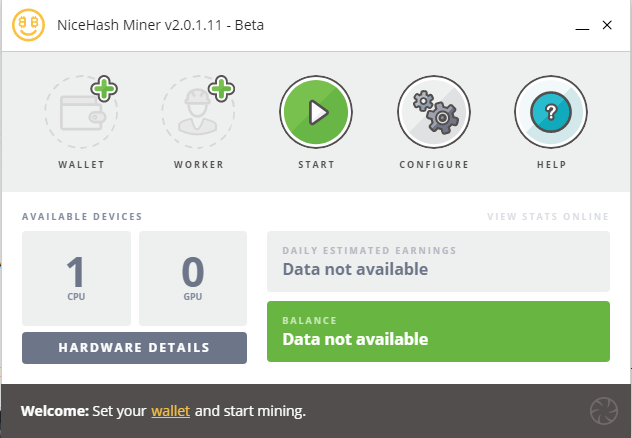
Task: Click the green Balance panel
Action: click(x=438, y=331)
